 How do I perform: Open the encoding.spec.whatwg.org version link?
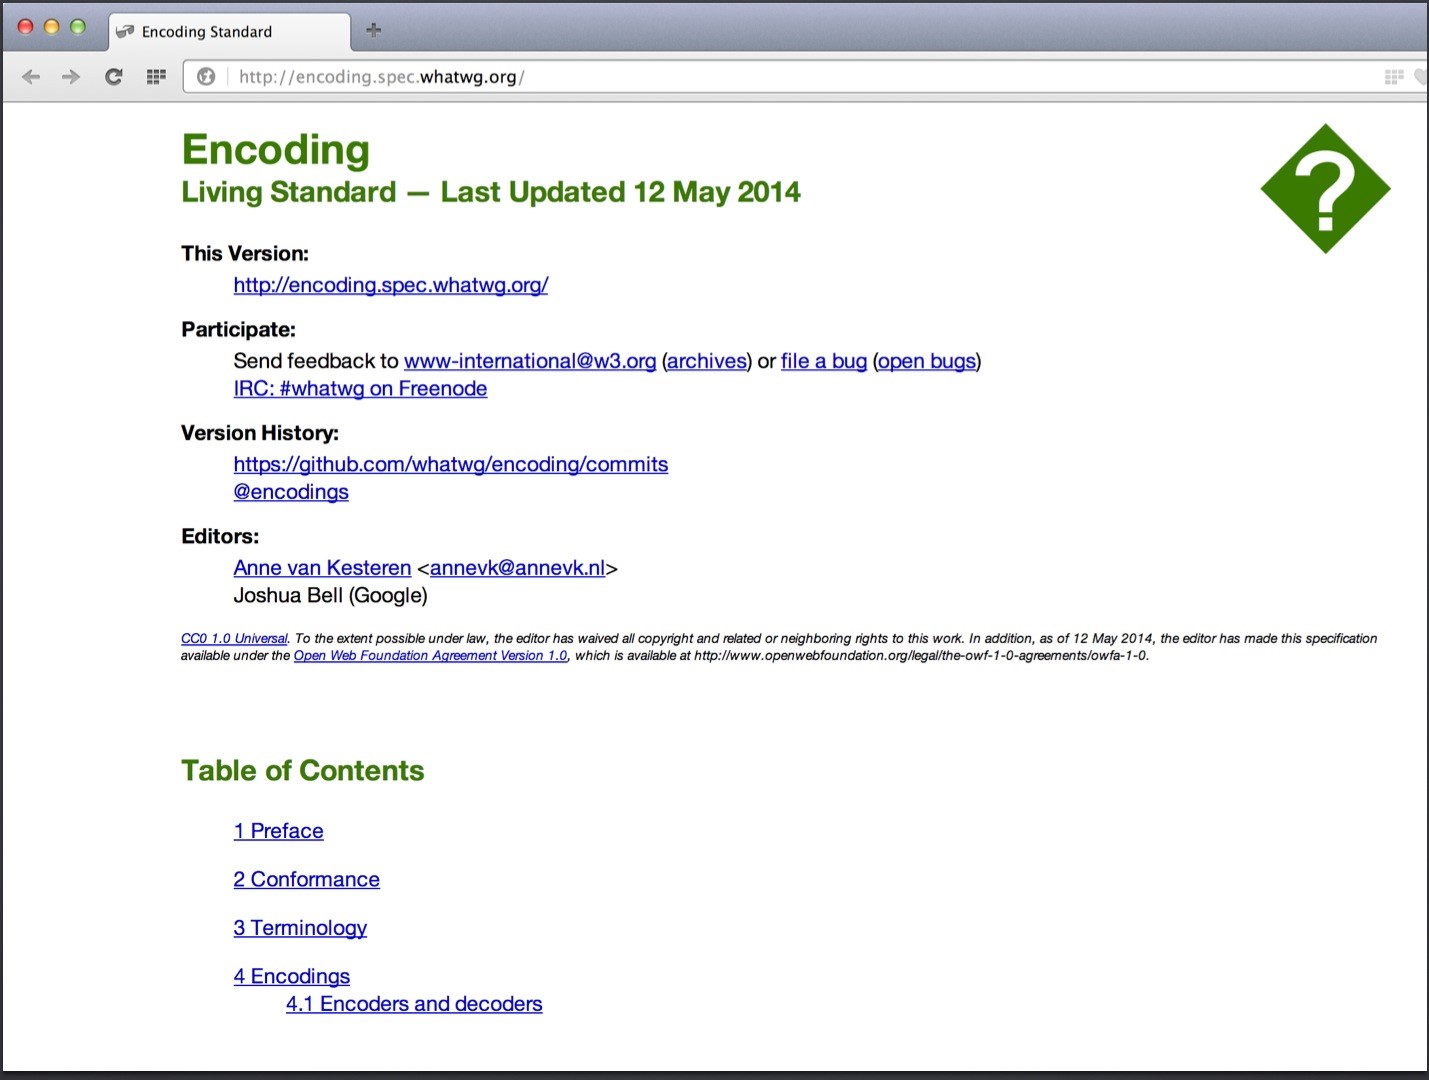click(x=391, y=285)
